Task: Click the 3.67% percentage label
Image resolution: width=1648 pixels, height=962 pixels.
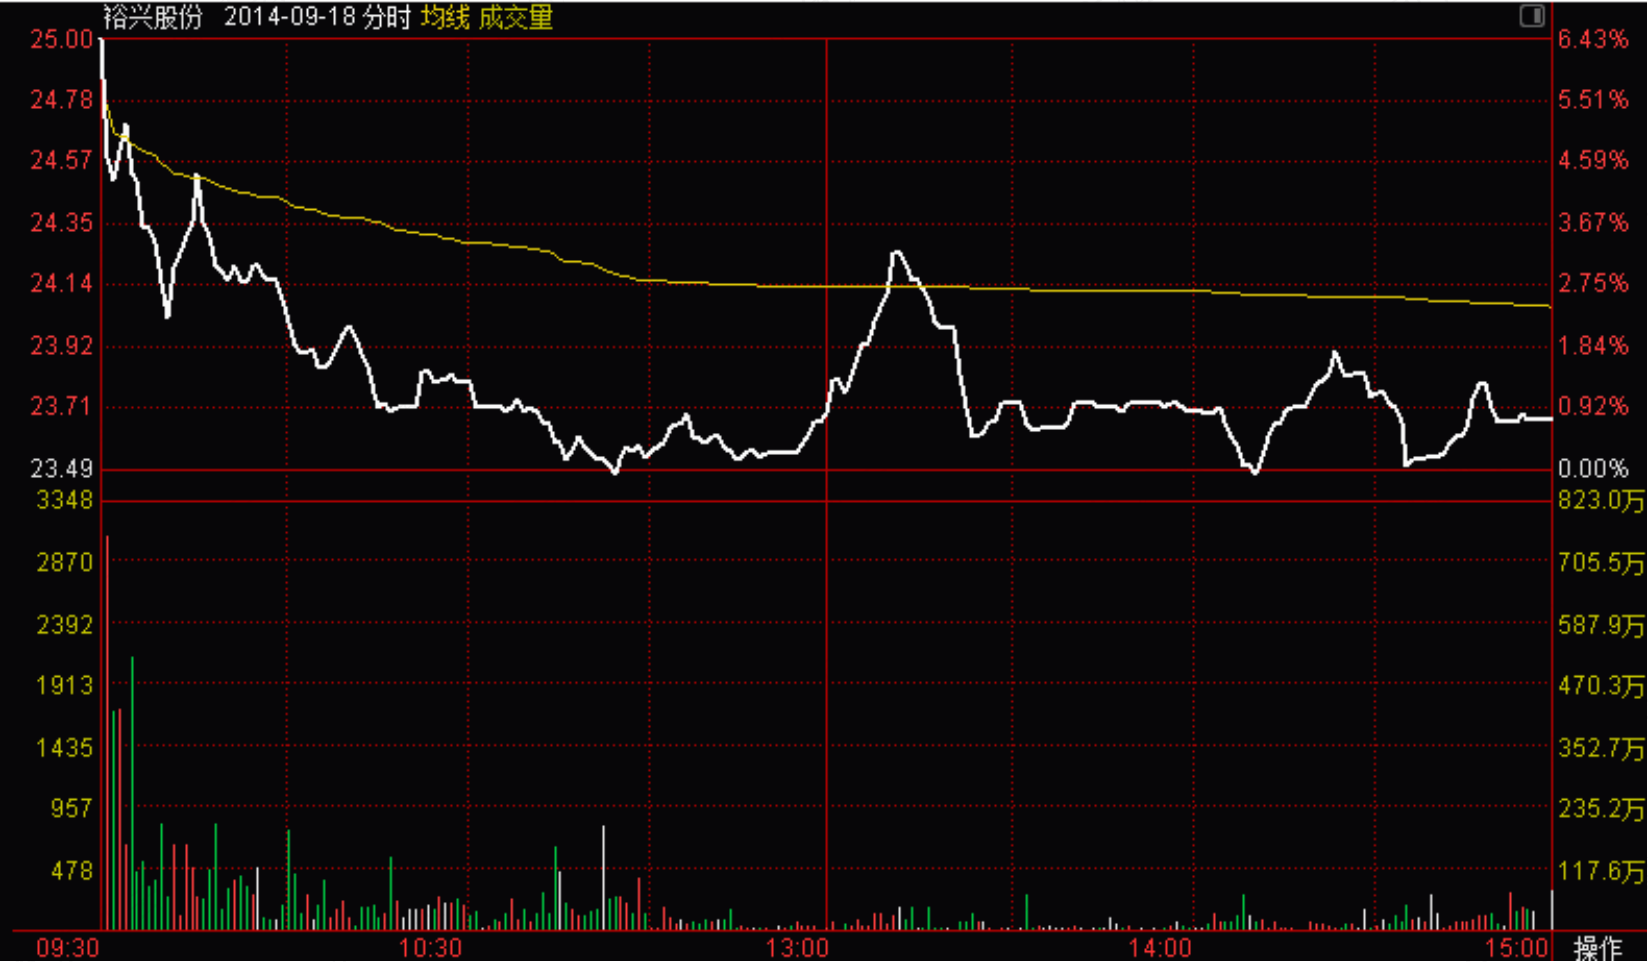Action: pyautogui.click(x=1594, y=222)
